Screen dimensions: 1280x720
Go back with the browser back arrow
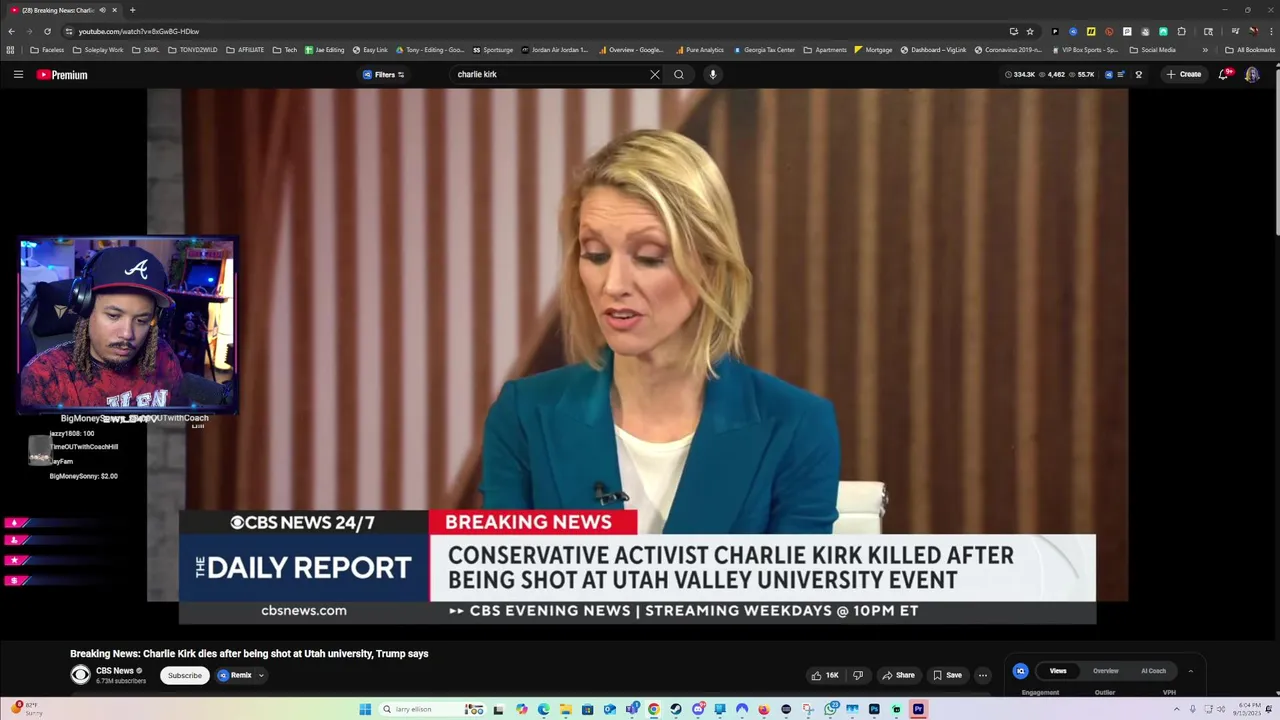pos(11,31)
